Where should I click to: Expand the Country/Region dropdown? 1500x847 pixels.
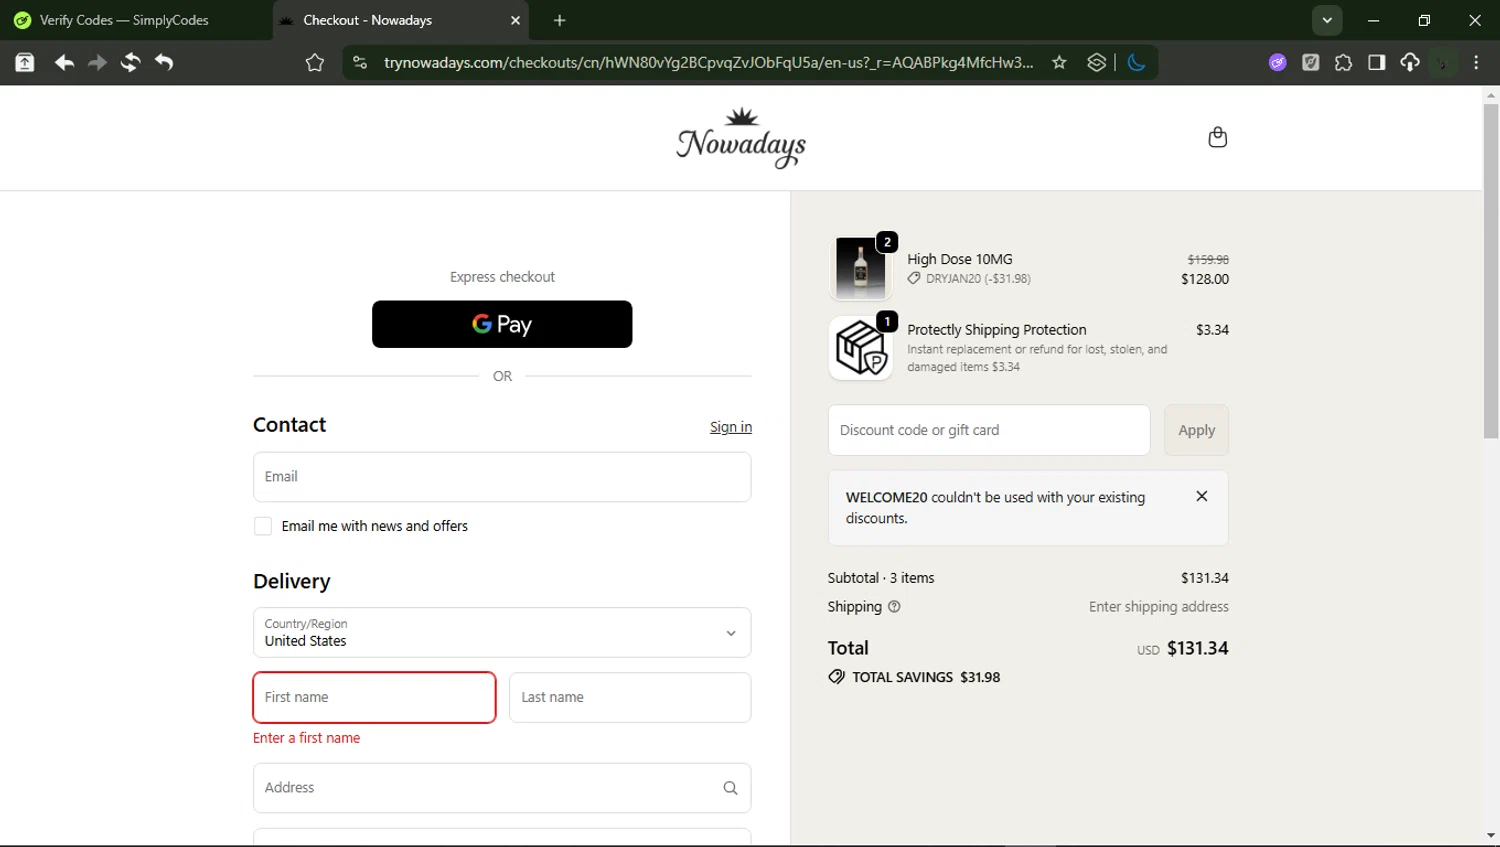(502, 632)
